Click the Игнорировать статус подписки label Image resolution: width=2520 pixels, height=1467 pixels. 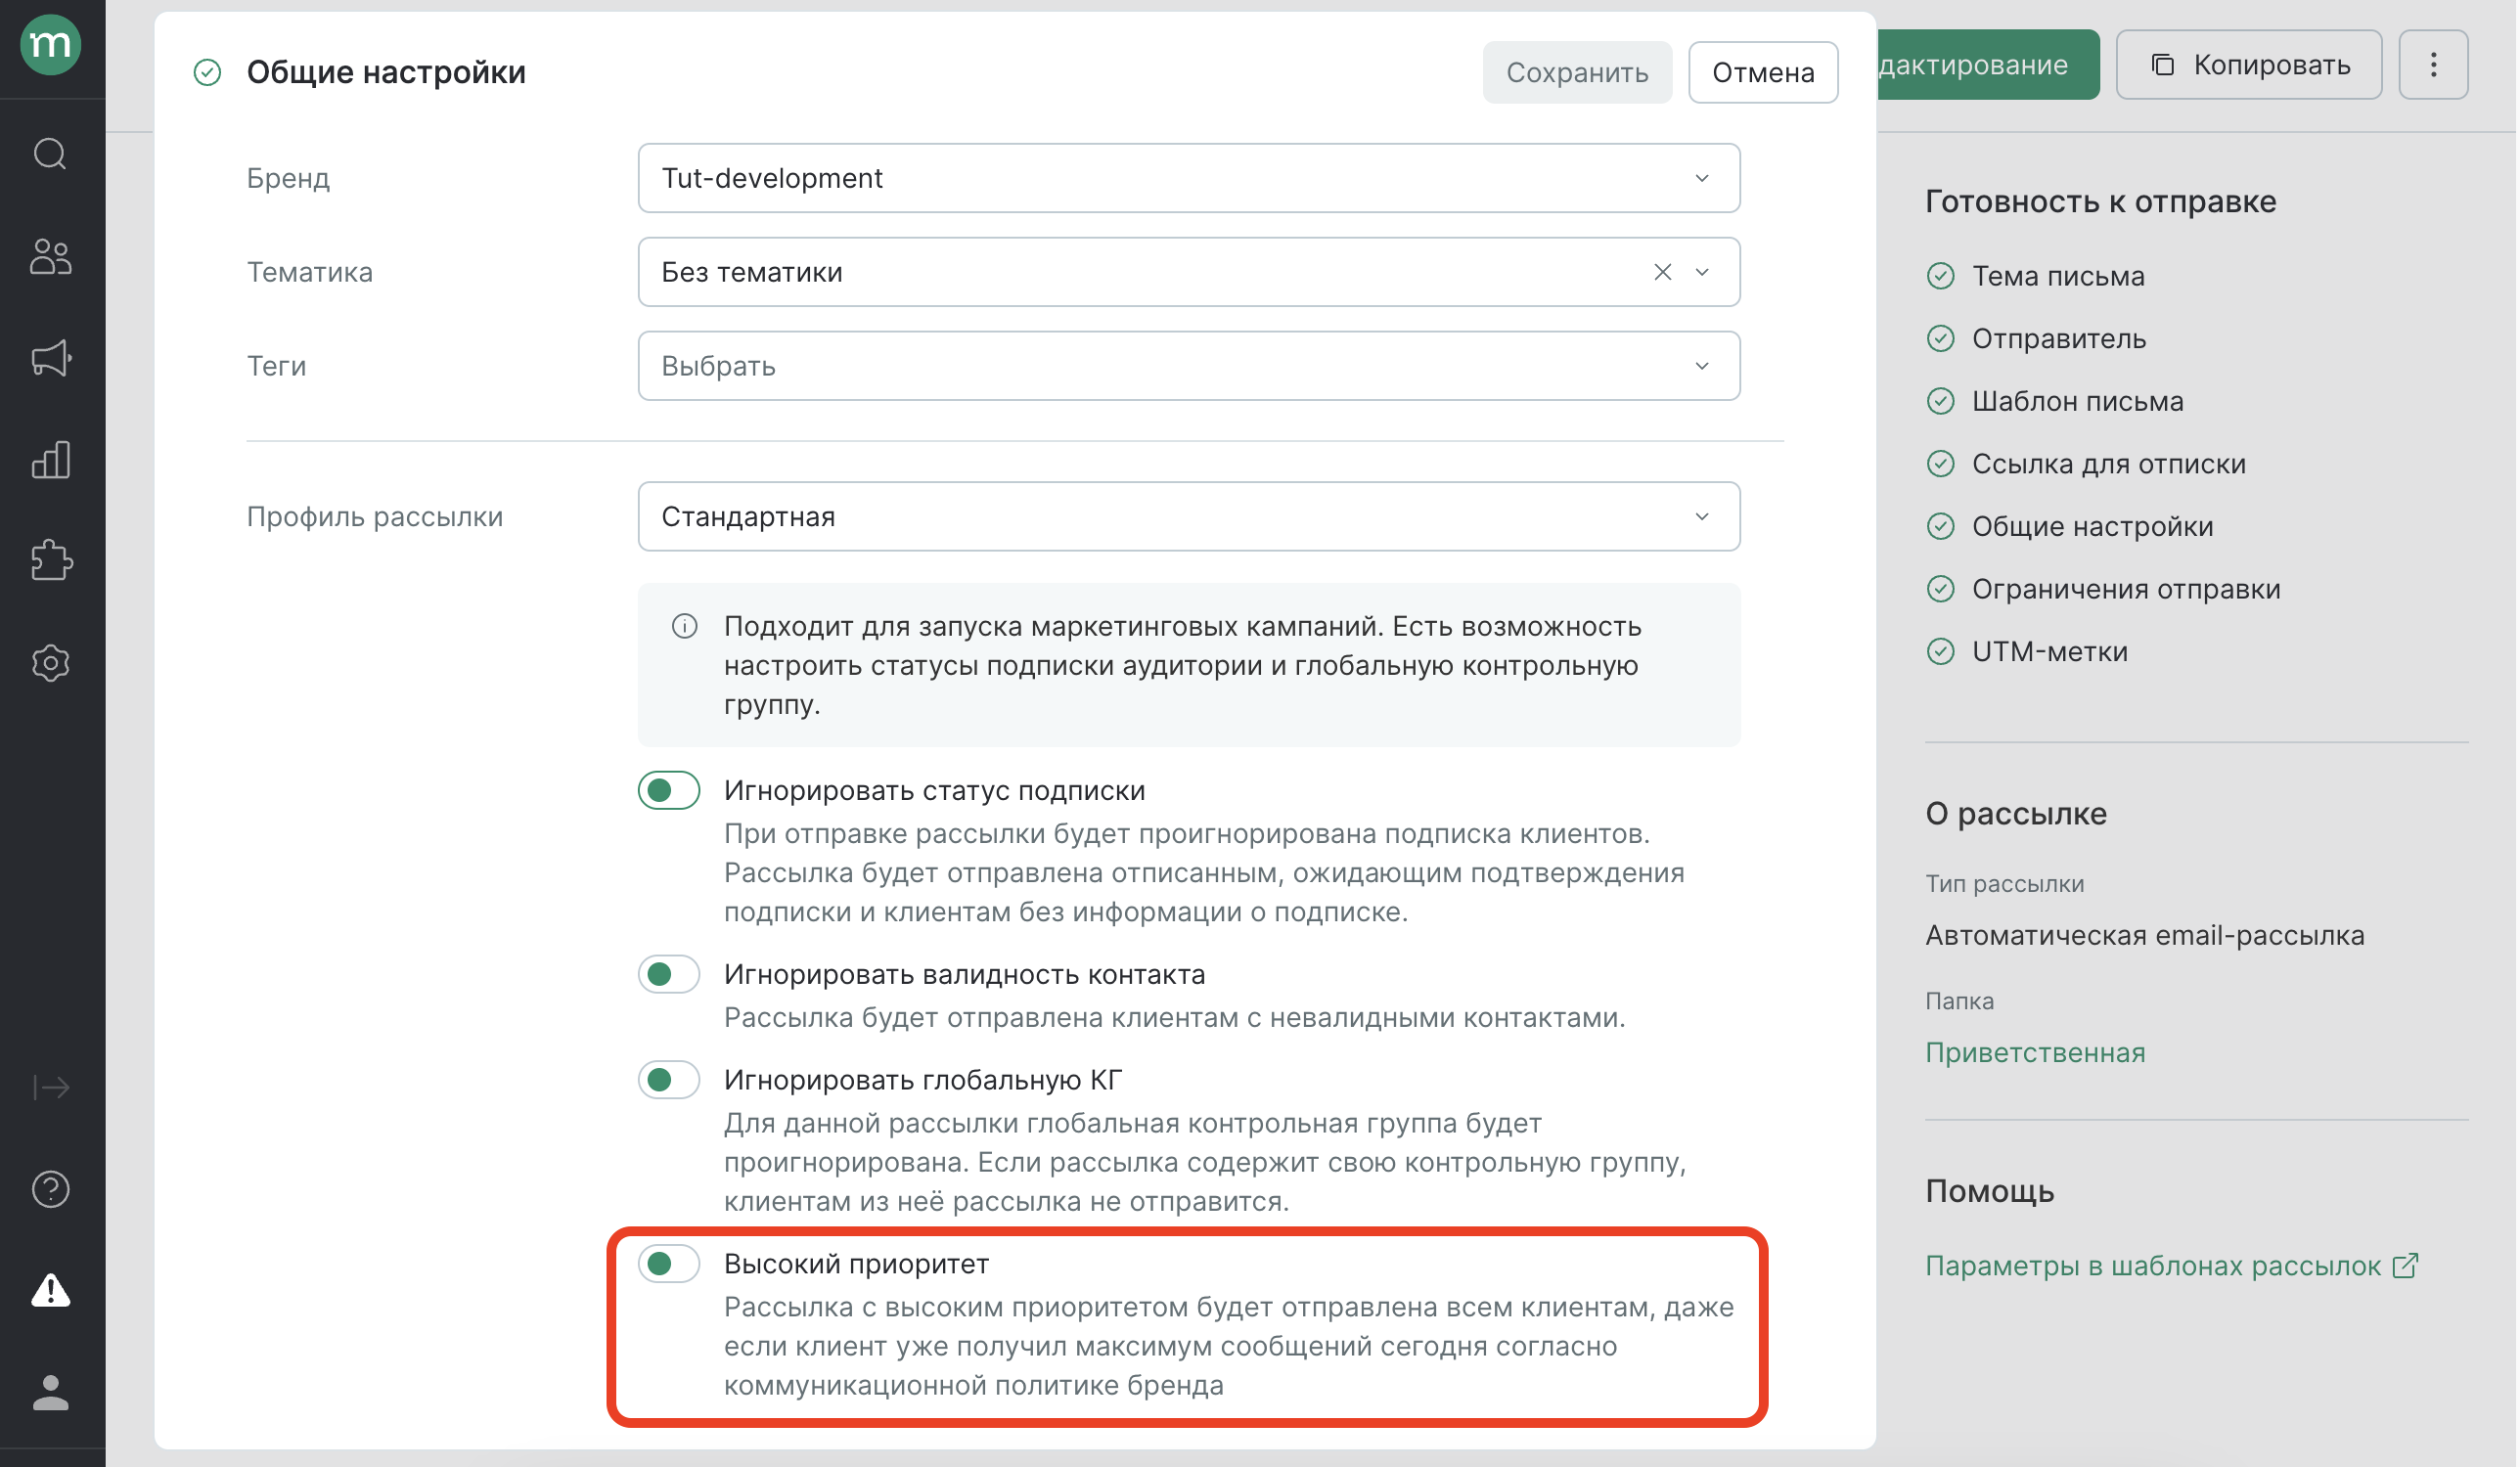(x=936, y=791)
